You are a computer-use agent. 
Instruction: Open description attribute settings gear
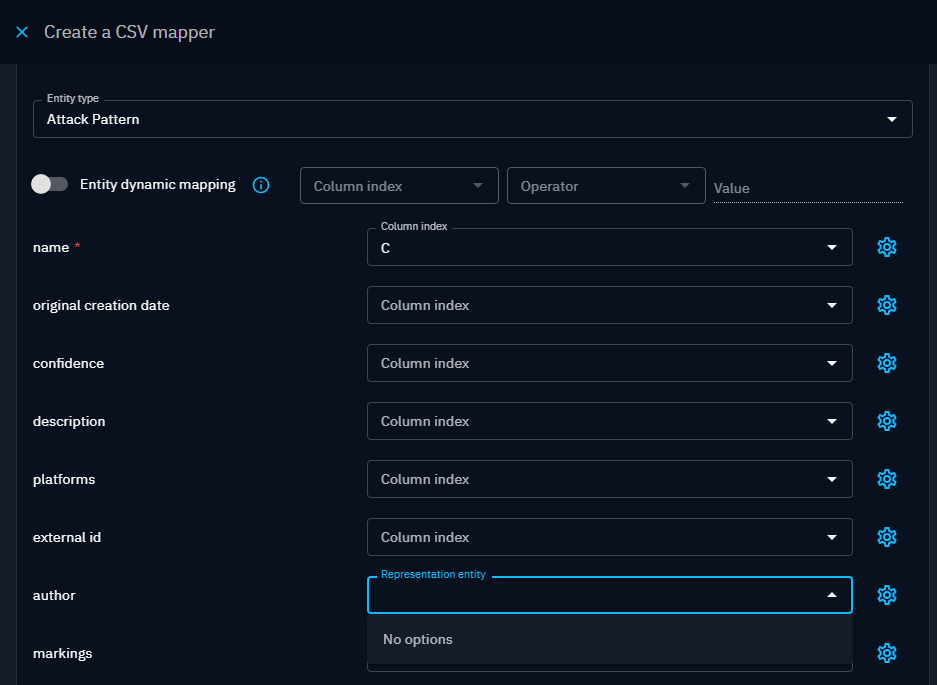coord(886,421)
